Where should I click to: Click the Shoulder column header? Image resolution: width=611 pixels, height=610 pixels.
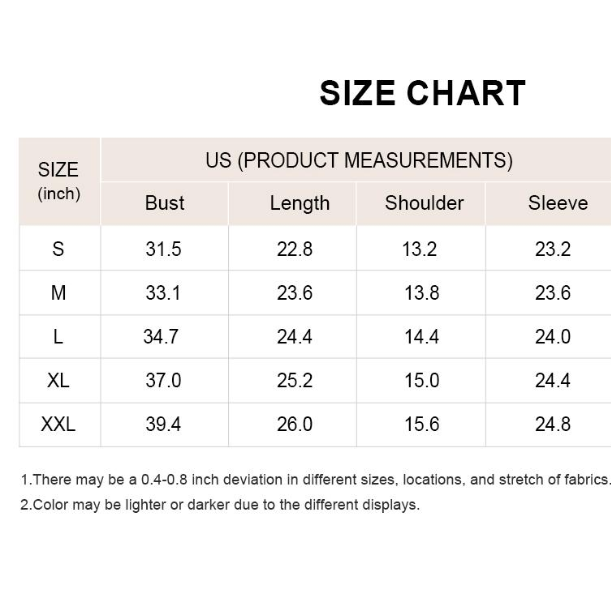click(x=424, y=203)
